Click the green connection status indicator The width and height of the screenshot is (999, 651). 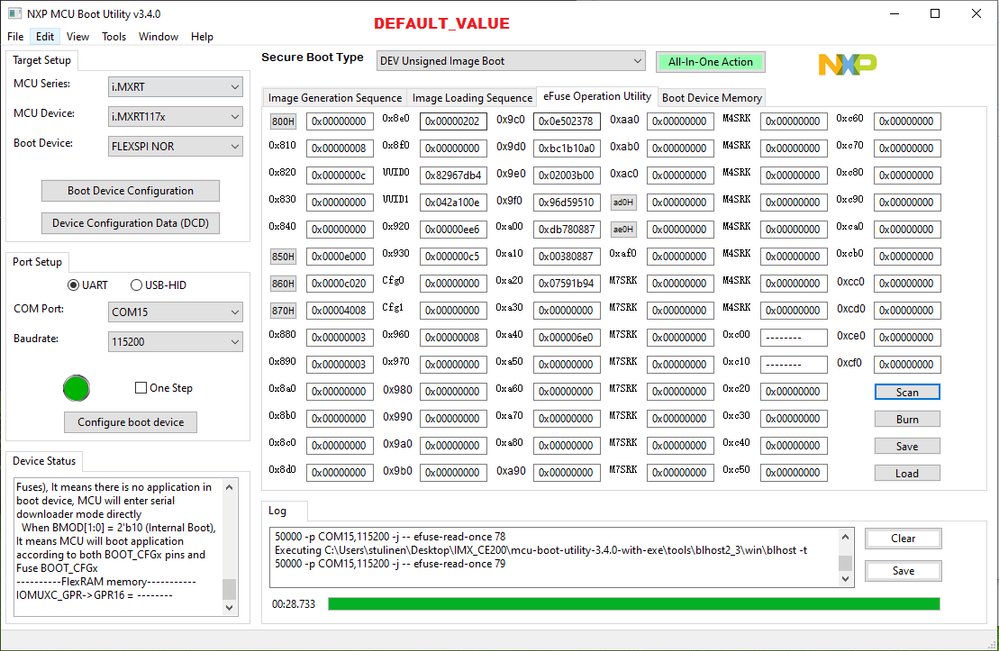tap(76, 388)
